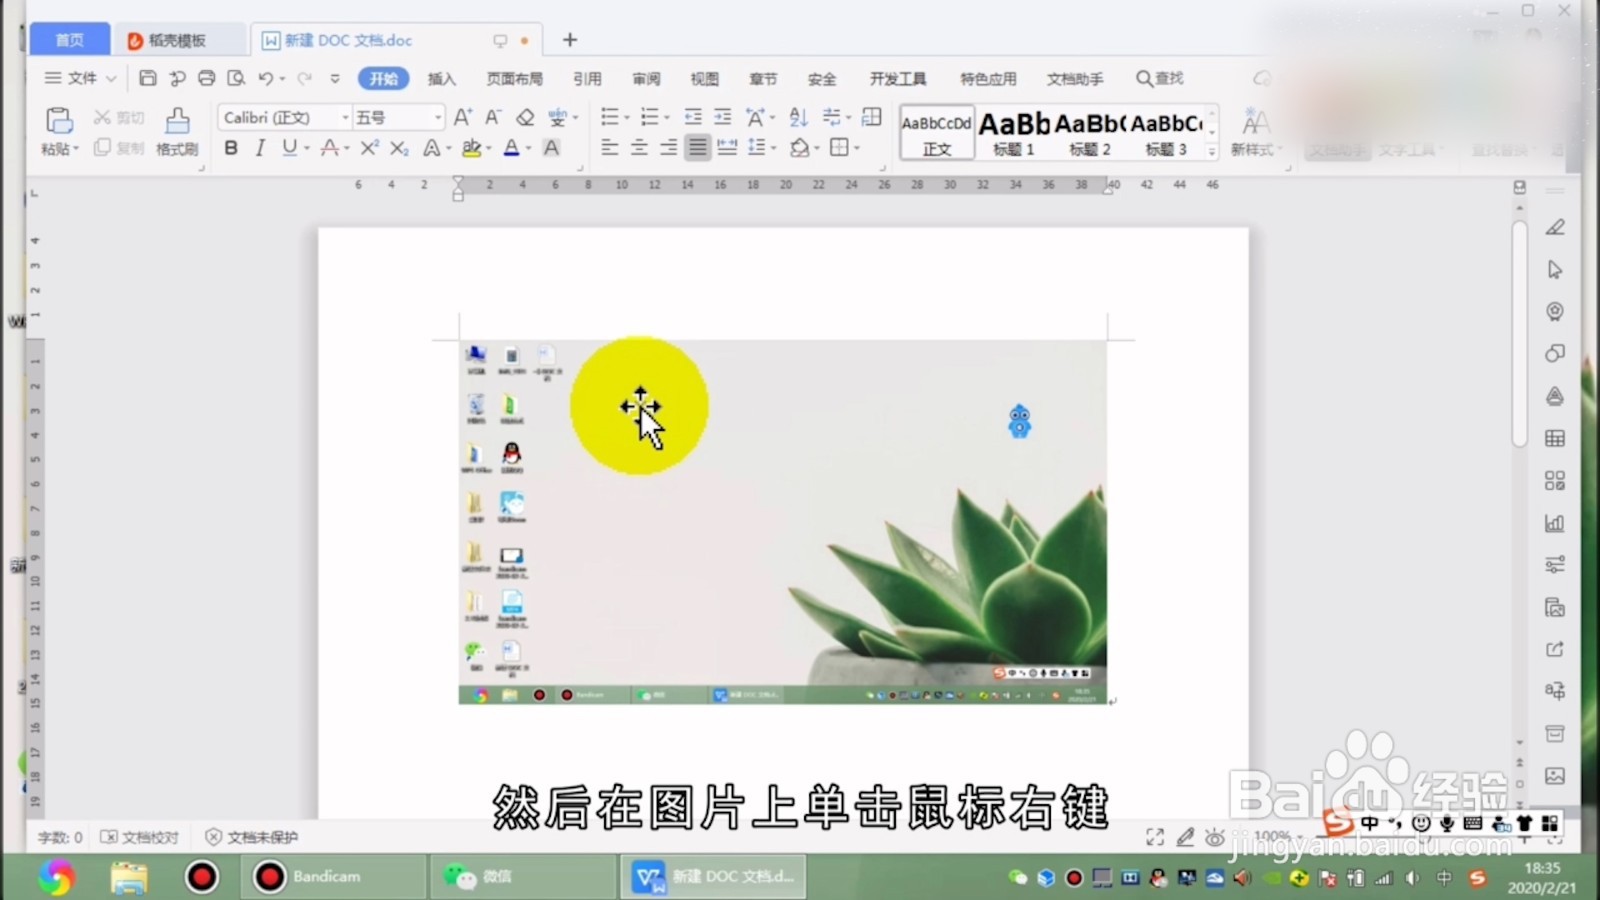Increase the font size one step
This screenshot has height=900, width=1600.
click(x=461, y=116)
